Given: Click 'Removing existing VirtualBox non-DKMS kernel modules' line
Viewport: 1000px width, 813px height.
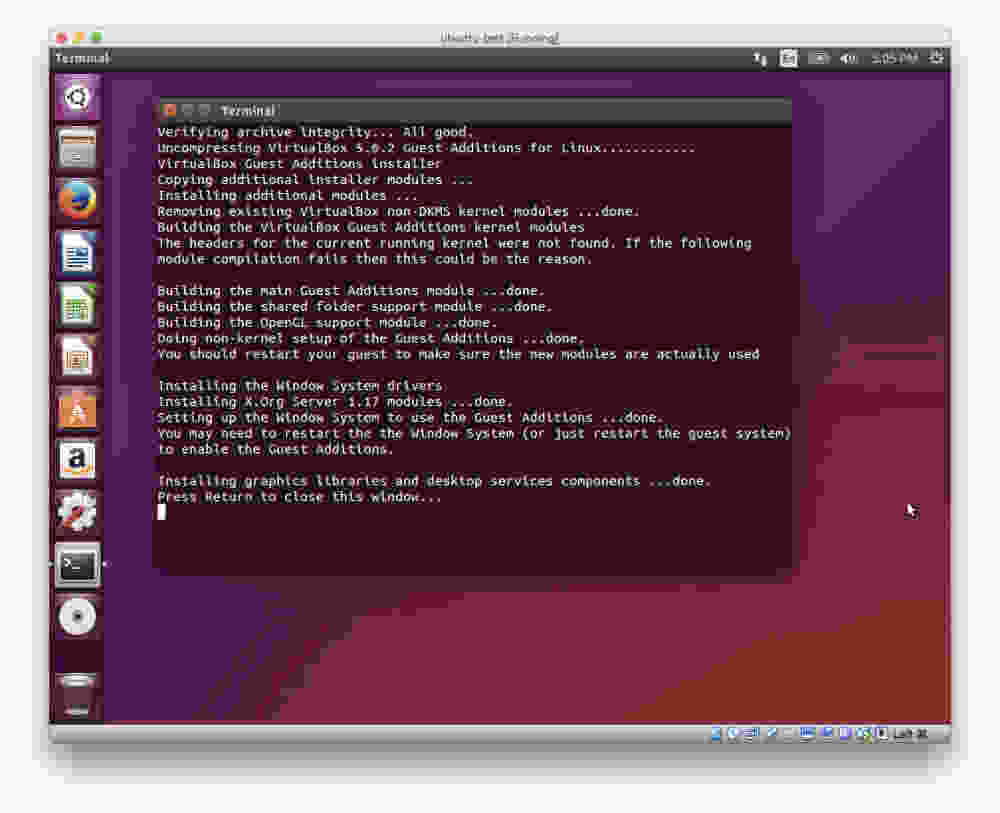Looking at the screenshot, I should tap(398, 211).
